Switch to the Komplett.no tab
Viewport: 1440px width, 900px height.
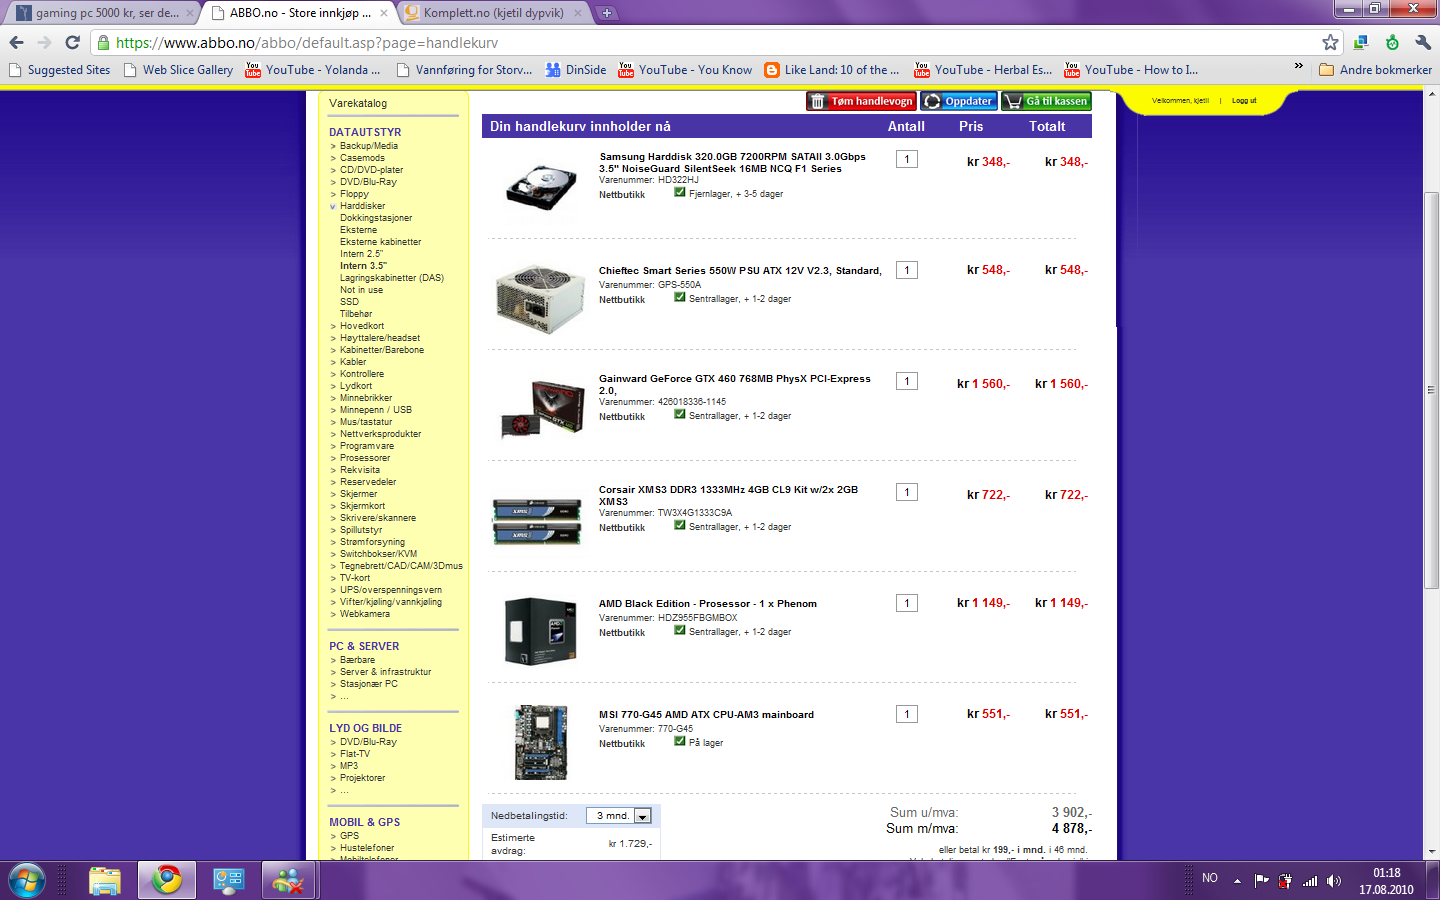point(493,13)
